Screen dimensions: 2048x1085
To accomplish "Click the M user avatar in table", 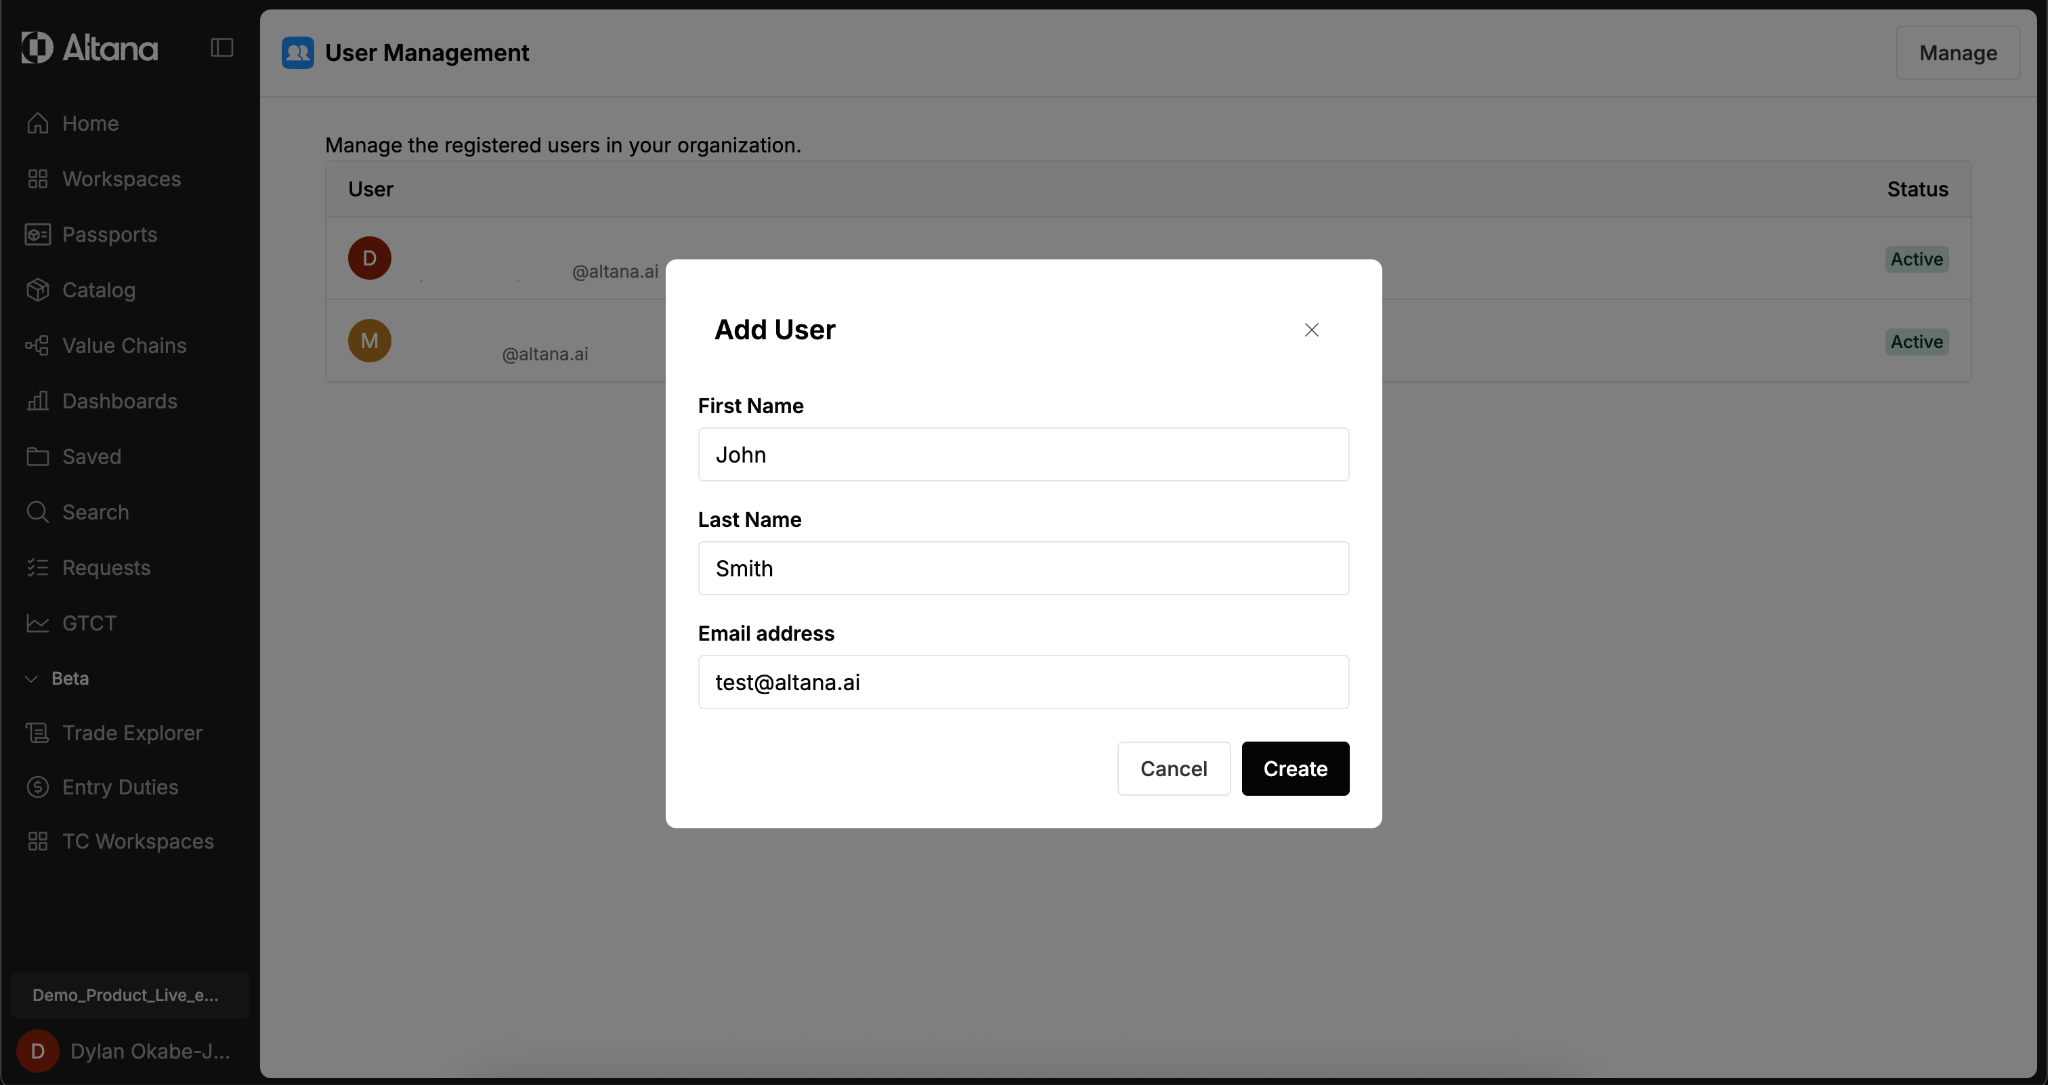I will 370,341.
